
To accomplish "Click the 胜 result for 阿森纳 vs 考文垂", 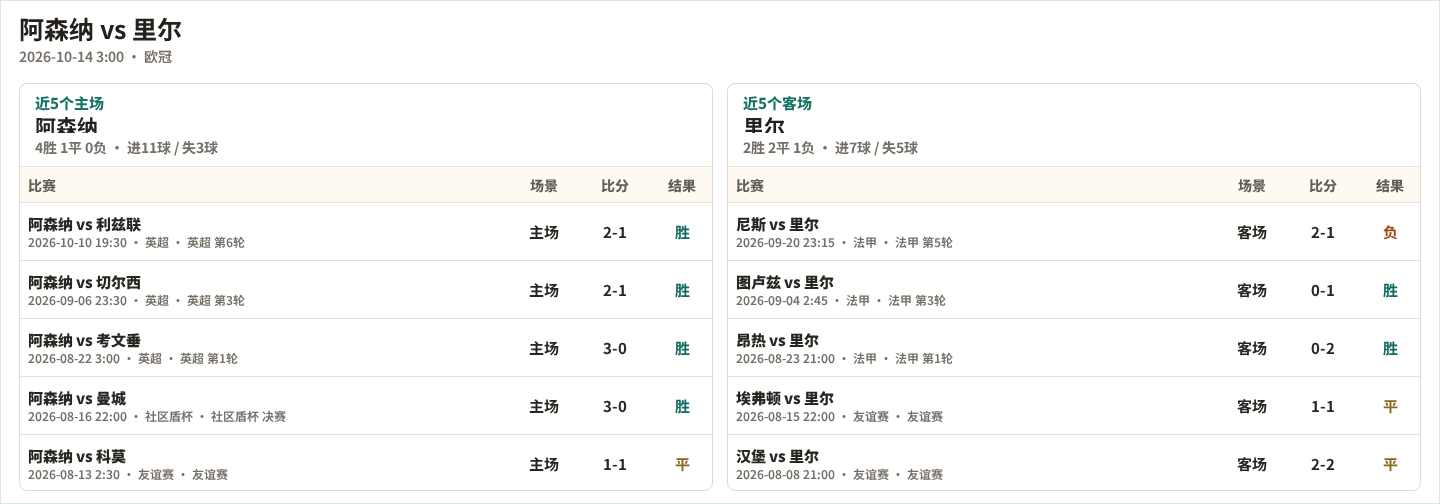I will [682, 349].
